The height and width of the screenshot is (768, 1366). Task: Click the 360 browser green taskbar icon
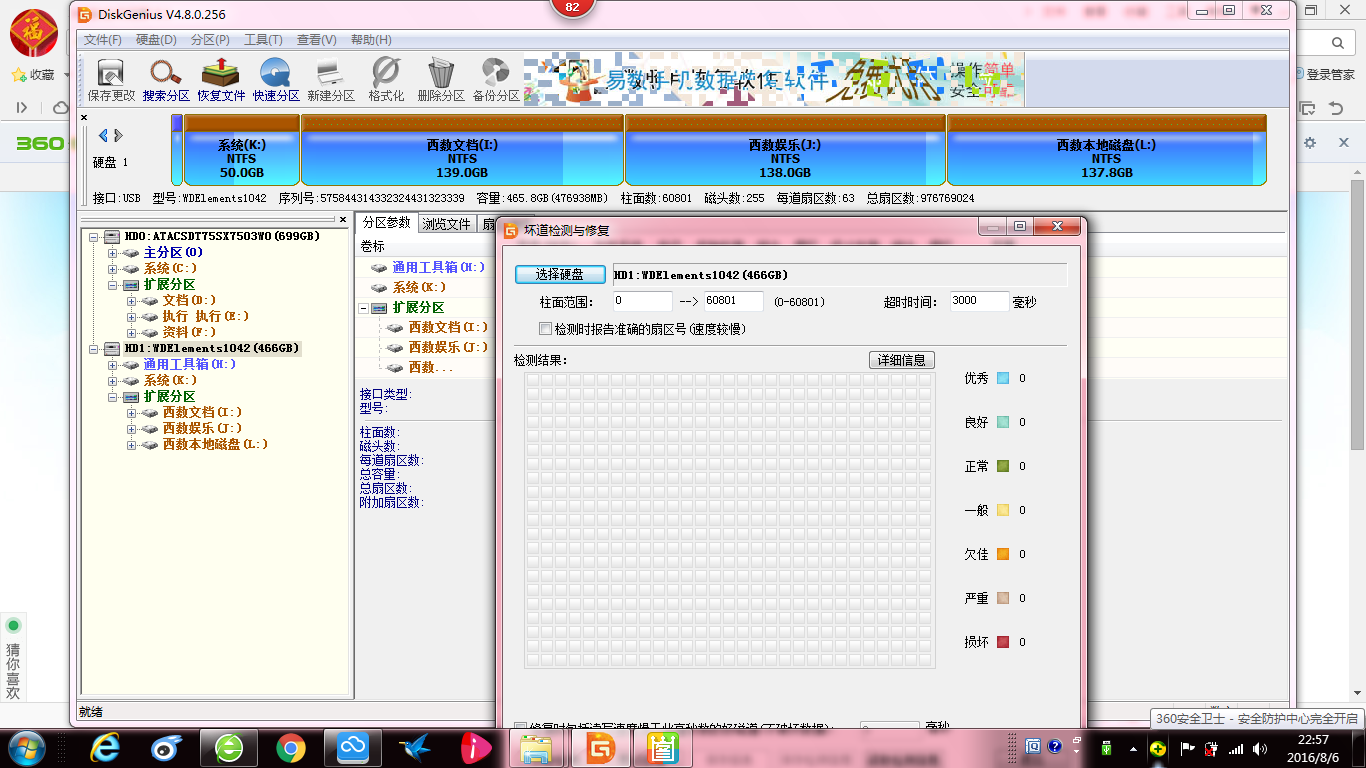[229, 747]
